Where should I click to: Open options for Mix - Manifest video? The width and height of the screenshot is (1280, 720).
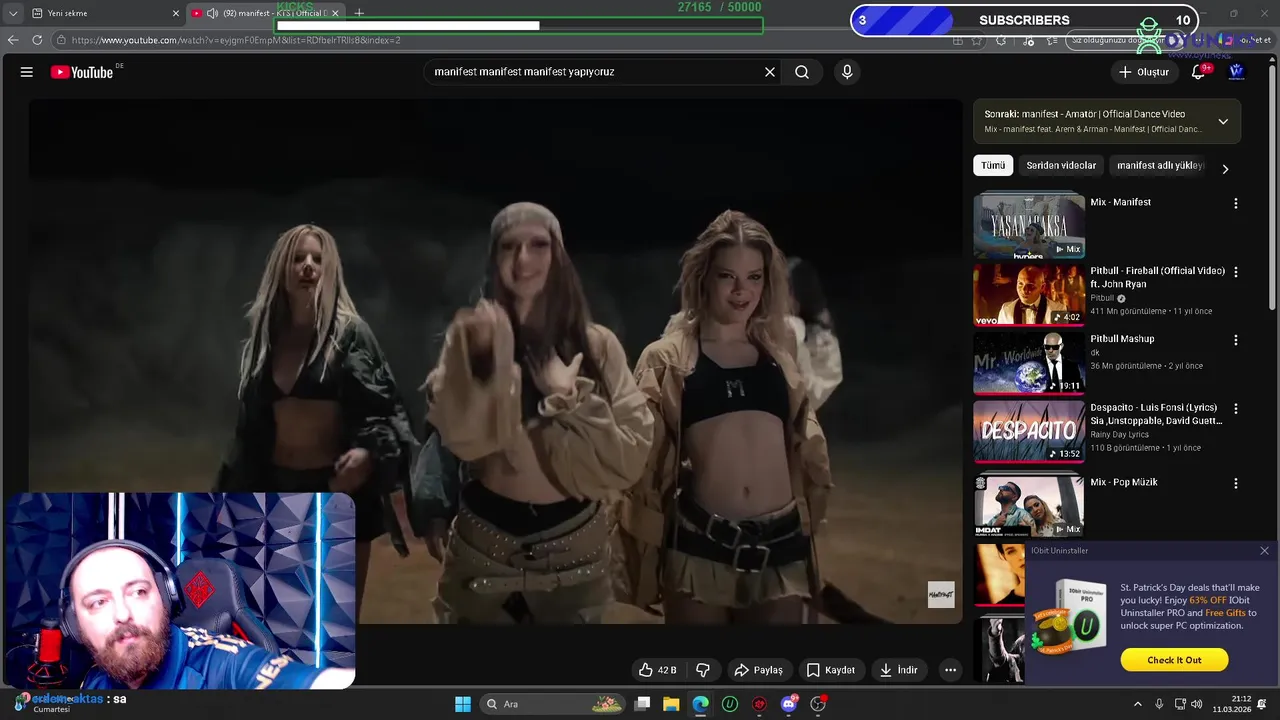pyautogui.click(x=1236, y=203)
